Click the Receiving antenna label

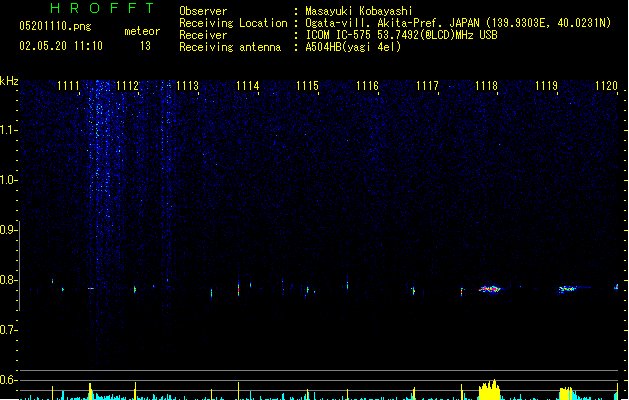[230, 47]
